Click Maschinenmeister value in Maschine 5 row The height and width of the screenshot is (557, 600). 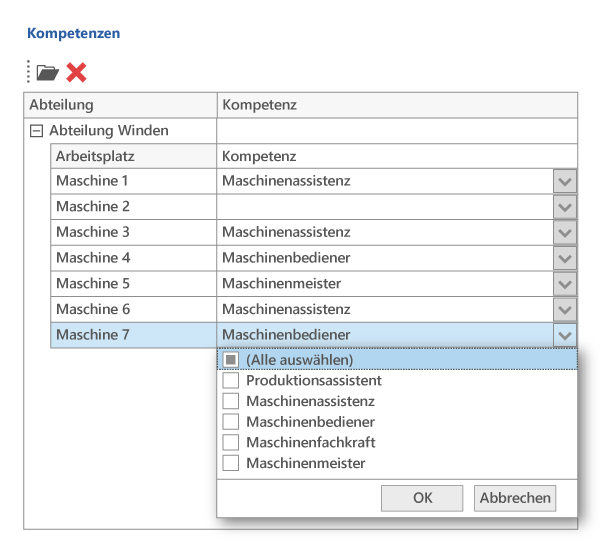pos(282,283)
